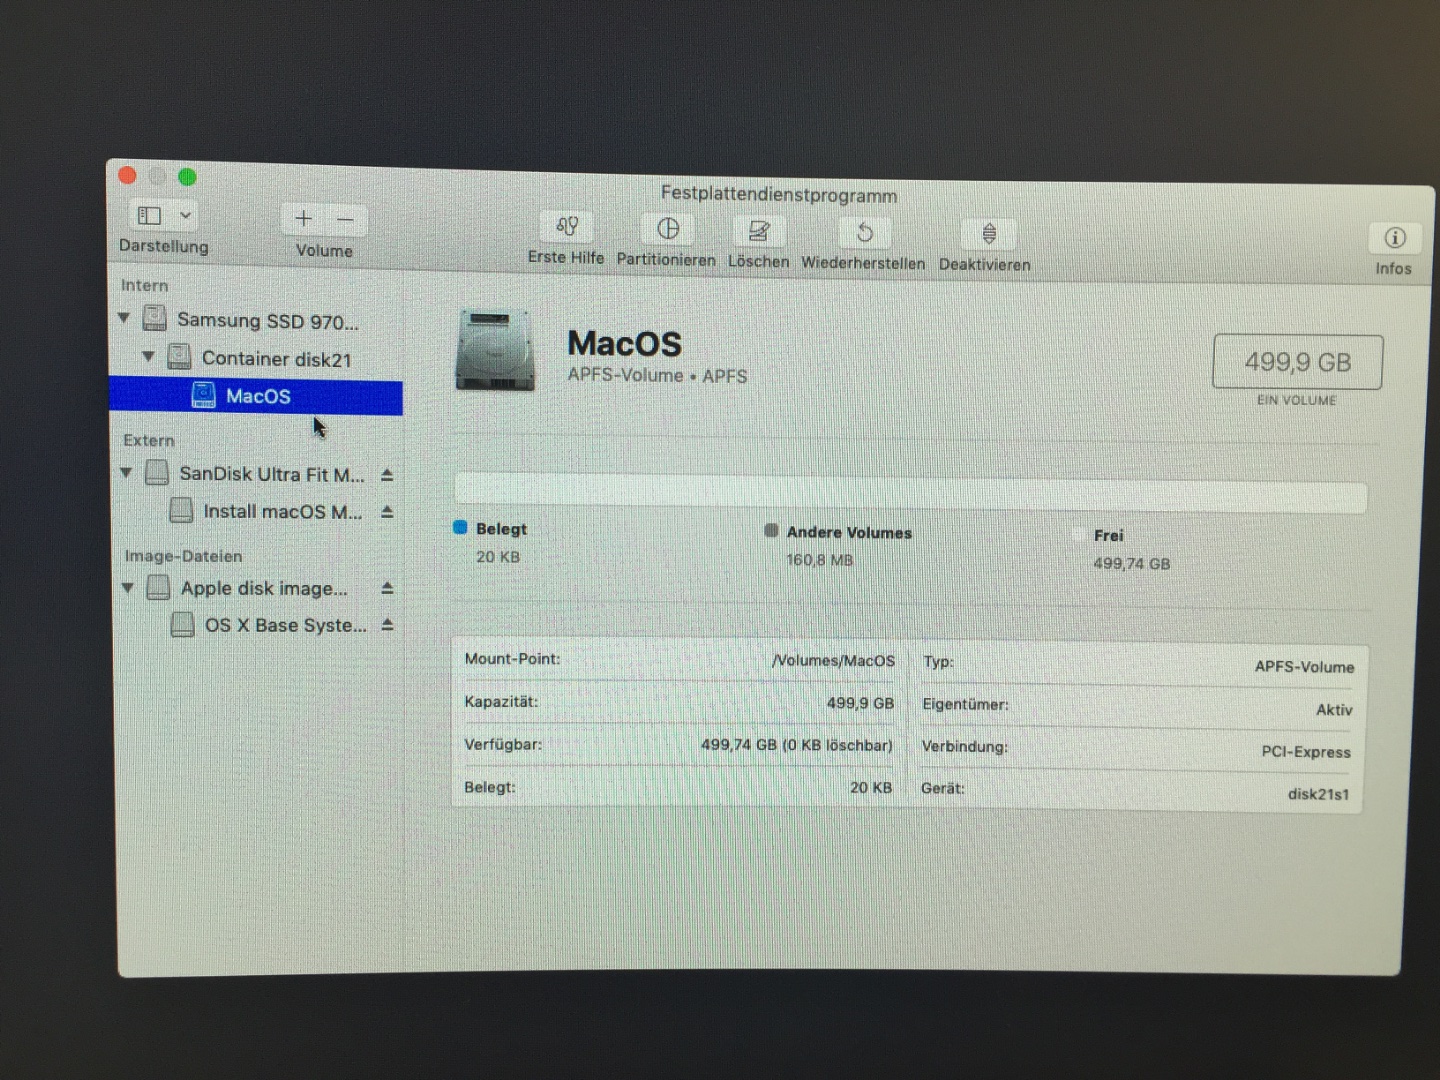Click the Wiederherstellen restore icon
The width and height of the screenshot is (1440, 1080).
864,233
